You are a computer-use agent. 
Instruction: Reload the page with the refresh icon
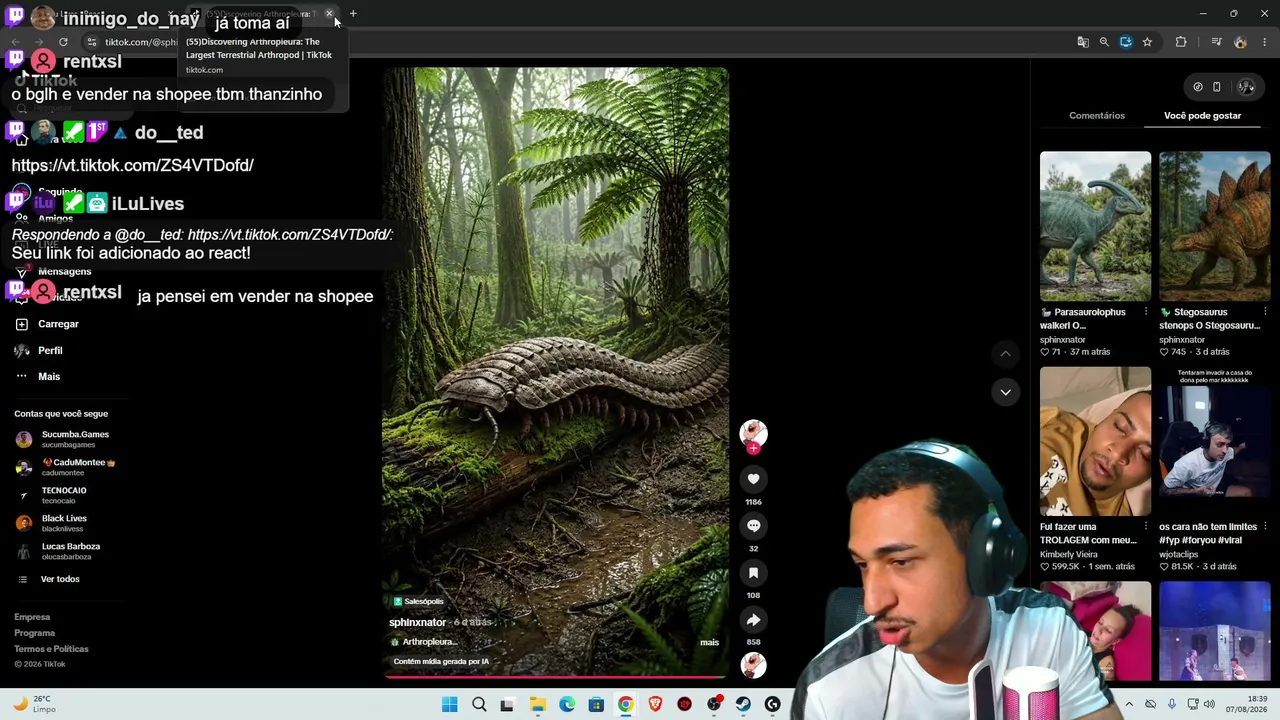(63, 42)
